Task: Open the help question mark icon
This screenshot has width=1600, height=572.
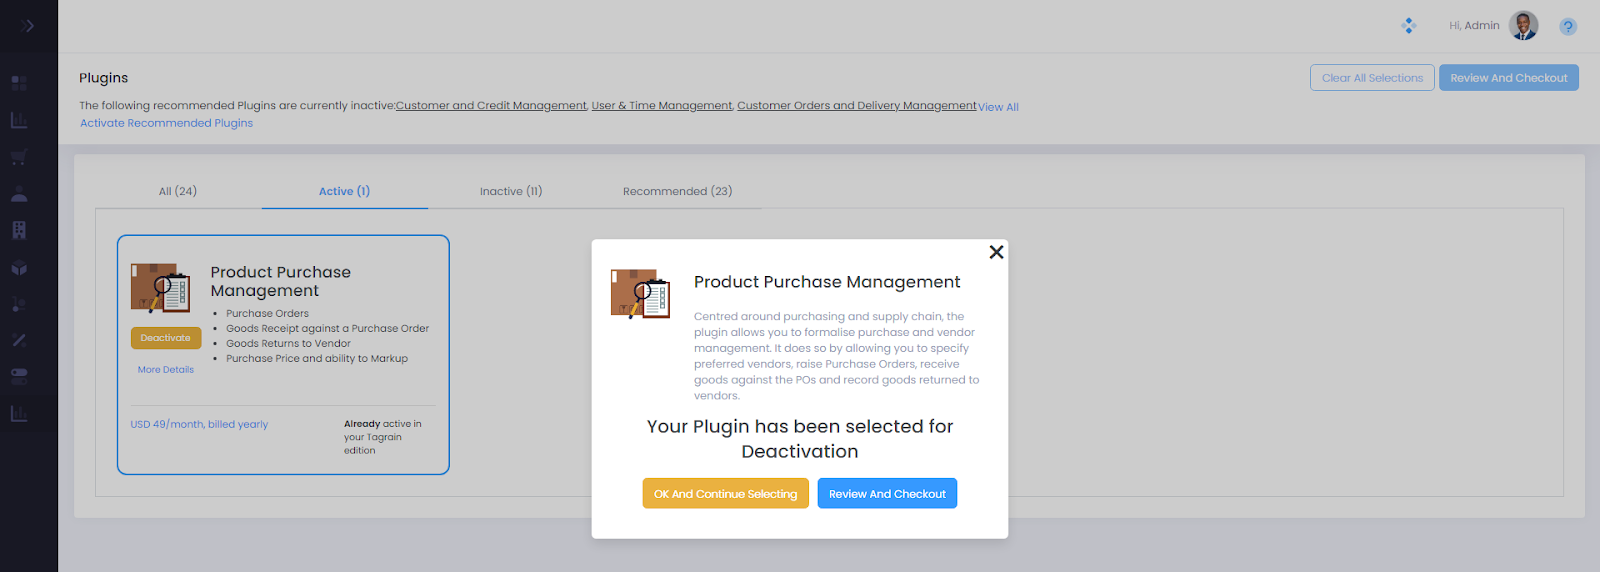Action: 1568,27
